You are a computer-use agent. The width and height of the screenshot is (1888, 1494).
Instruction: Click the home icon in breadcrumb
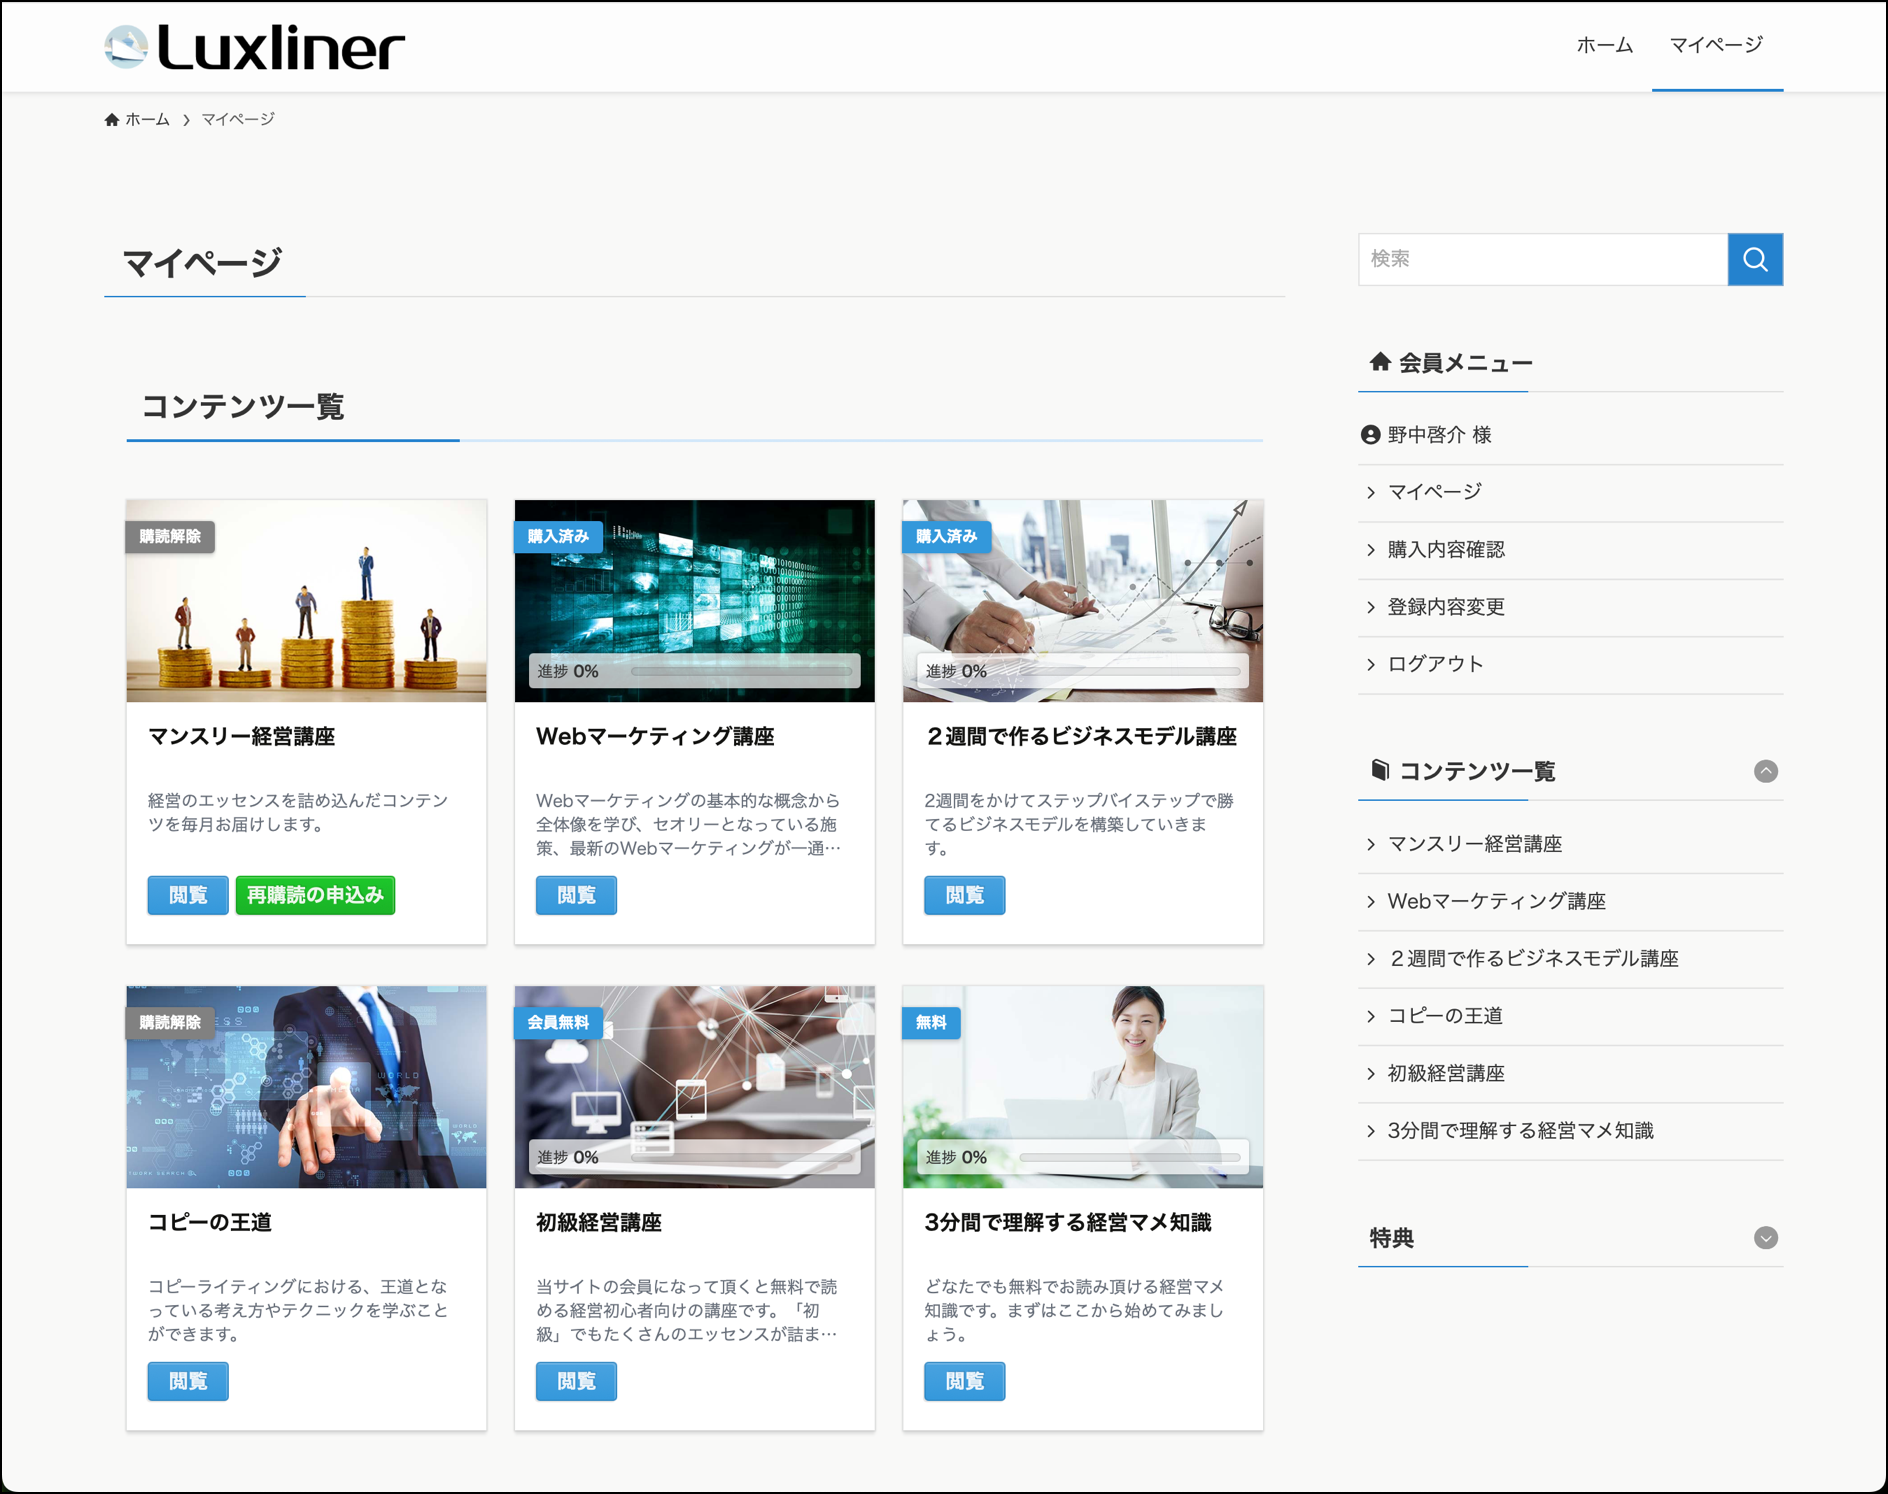(x=112, y=120)
